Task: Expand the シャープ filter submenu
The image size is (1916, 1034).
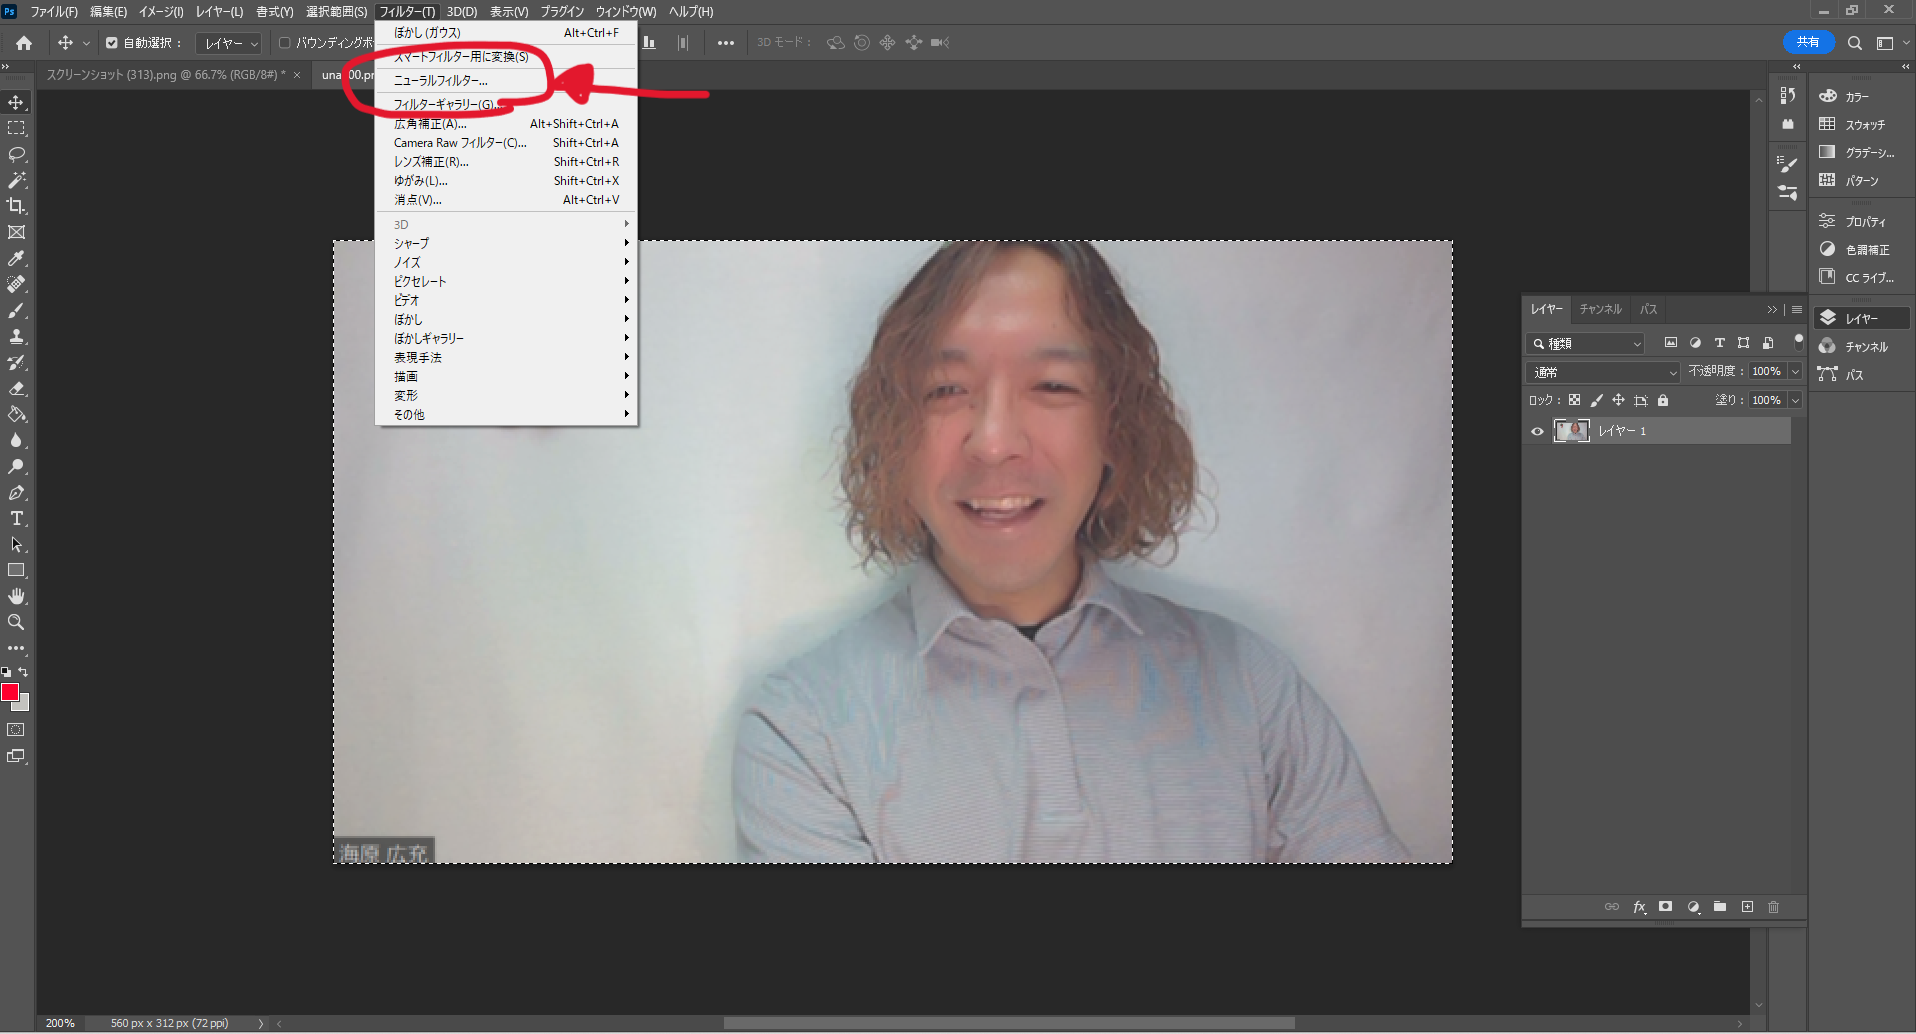Action: click(x=506, y=243)
